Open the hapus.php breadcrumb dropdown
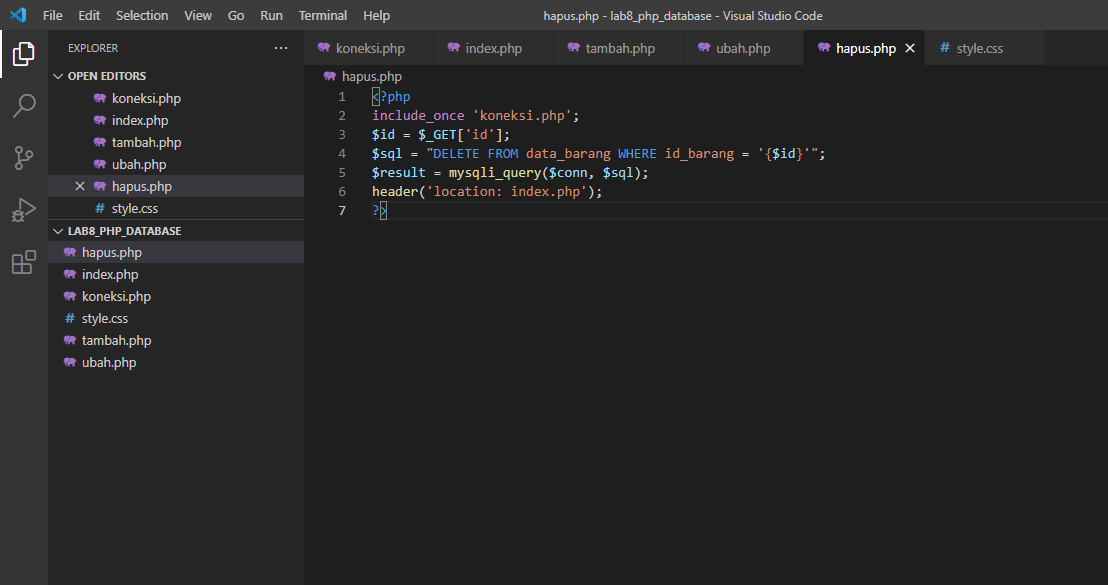Image resolution: width=1108 pixels, height=585 pixels. pyautogui.click(x=372, y=75)
